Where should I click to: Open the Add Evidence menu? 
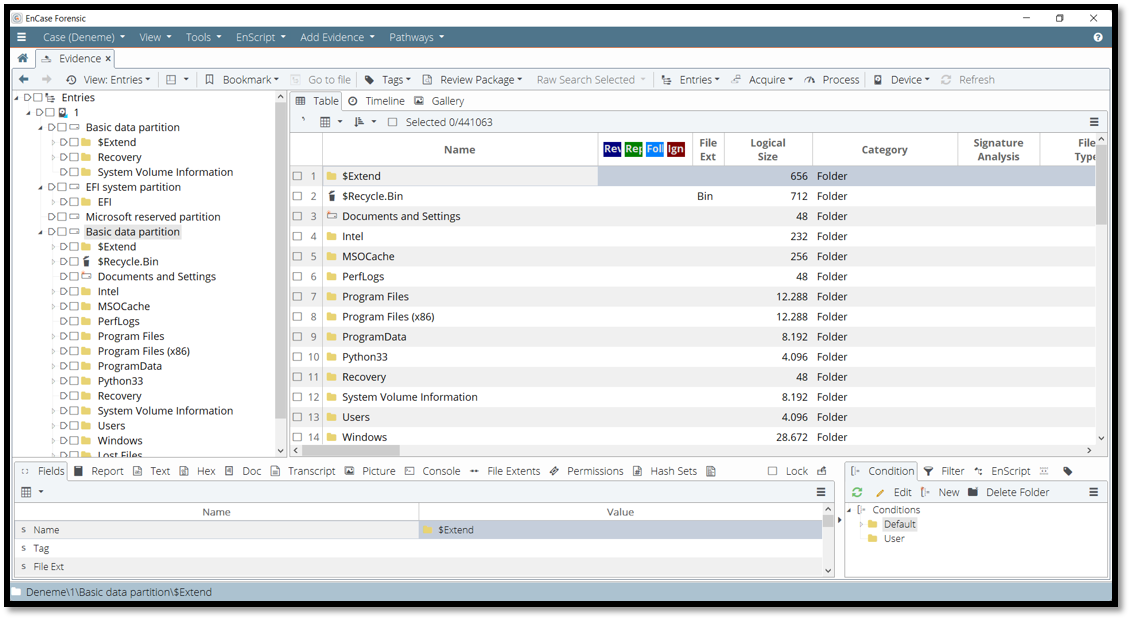337,37
